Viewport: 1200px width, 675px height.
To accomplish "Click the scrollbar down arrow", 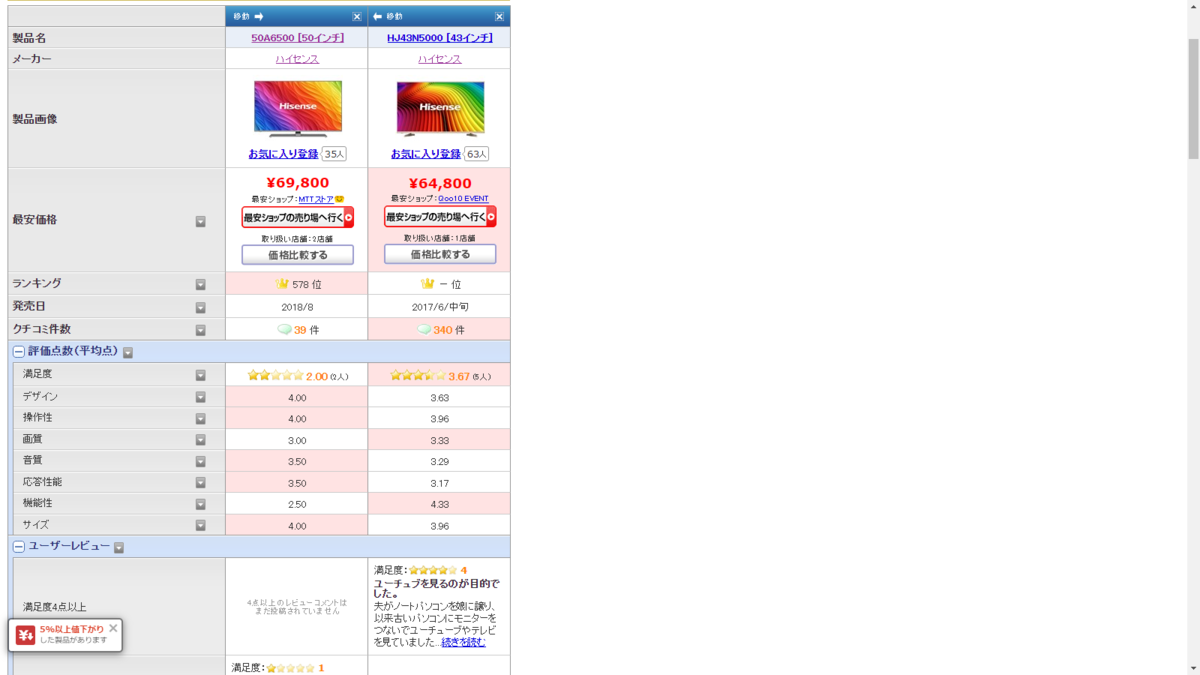I will click(x=1193, y=668).
